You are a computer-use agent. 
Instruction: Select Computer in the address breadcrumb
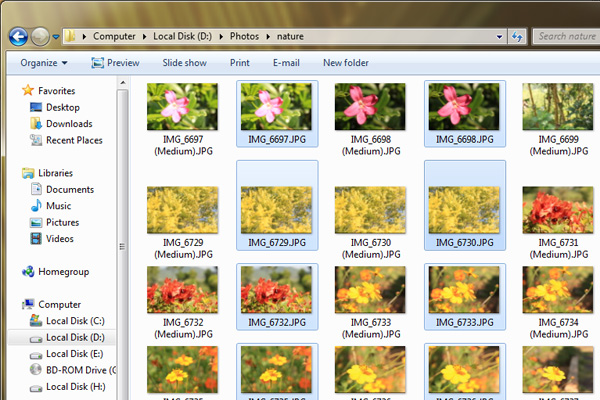(114, 36)
